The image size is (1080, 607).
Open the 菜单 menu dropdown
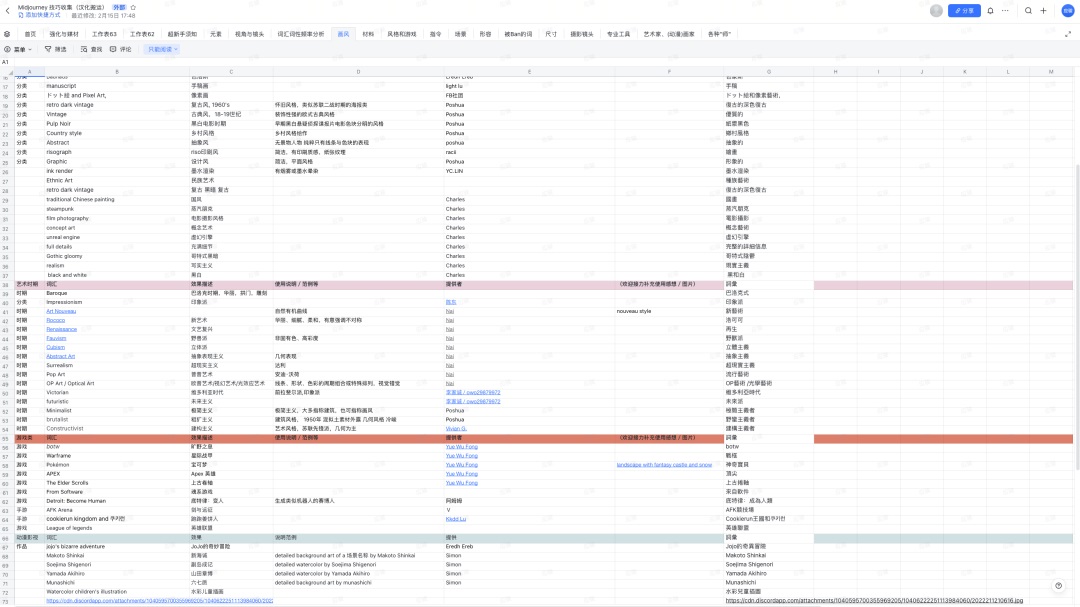click(18, 50)
